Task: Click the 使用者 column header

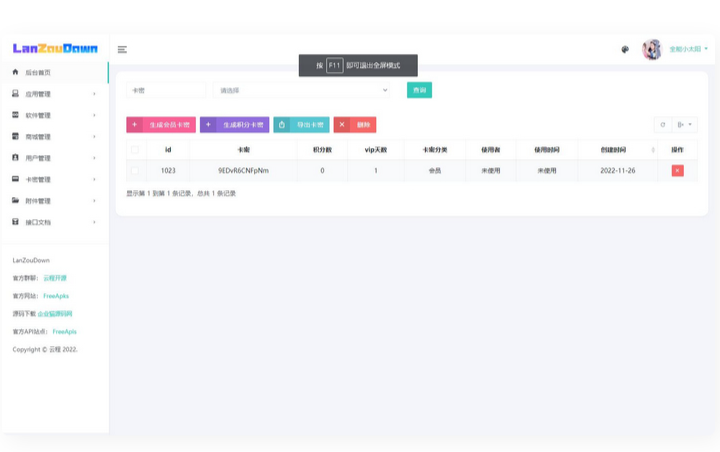Action: (491, 149)
